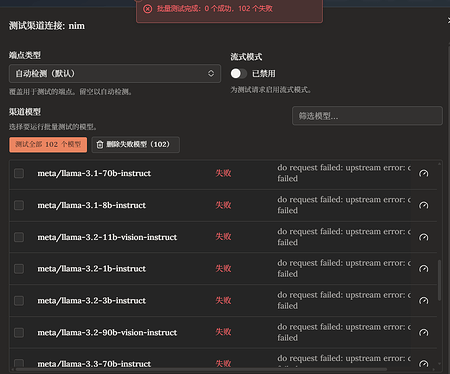Select checkbox for meta/llama-3.2-1b-instruct
Viewport: 450px width, 374px height.
coord(19,269)
